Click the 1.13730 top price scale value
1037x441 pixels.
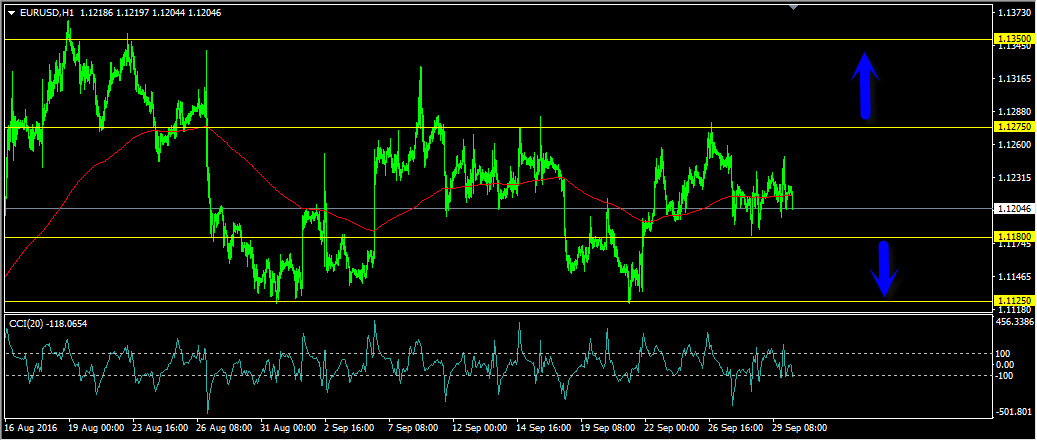click(1014, 12)
